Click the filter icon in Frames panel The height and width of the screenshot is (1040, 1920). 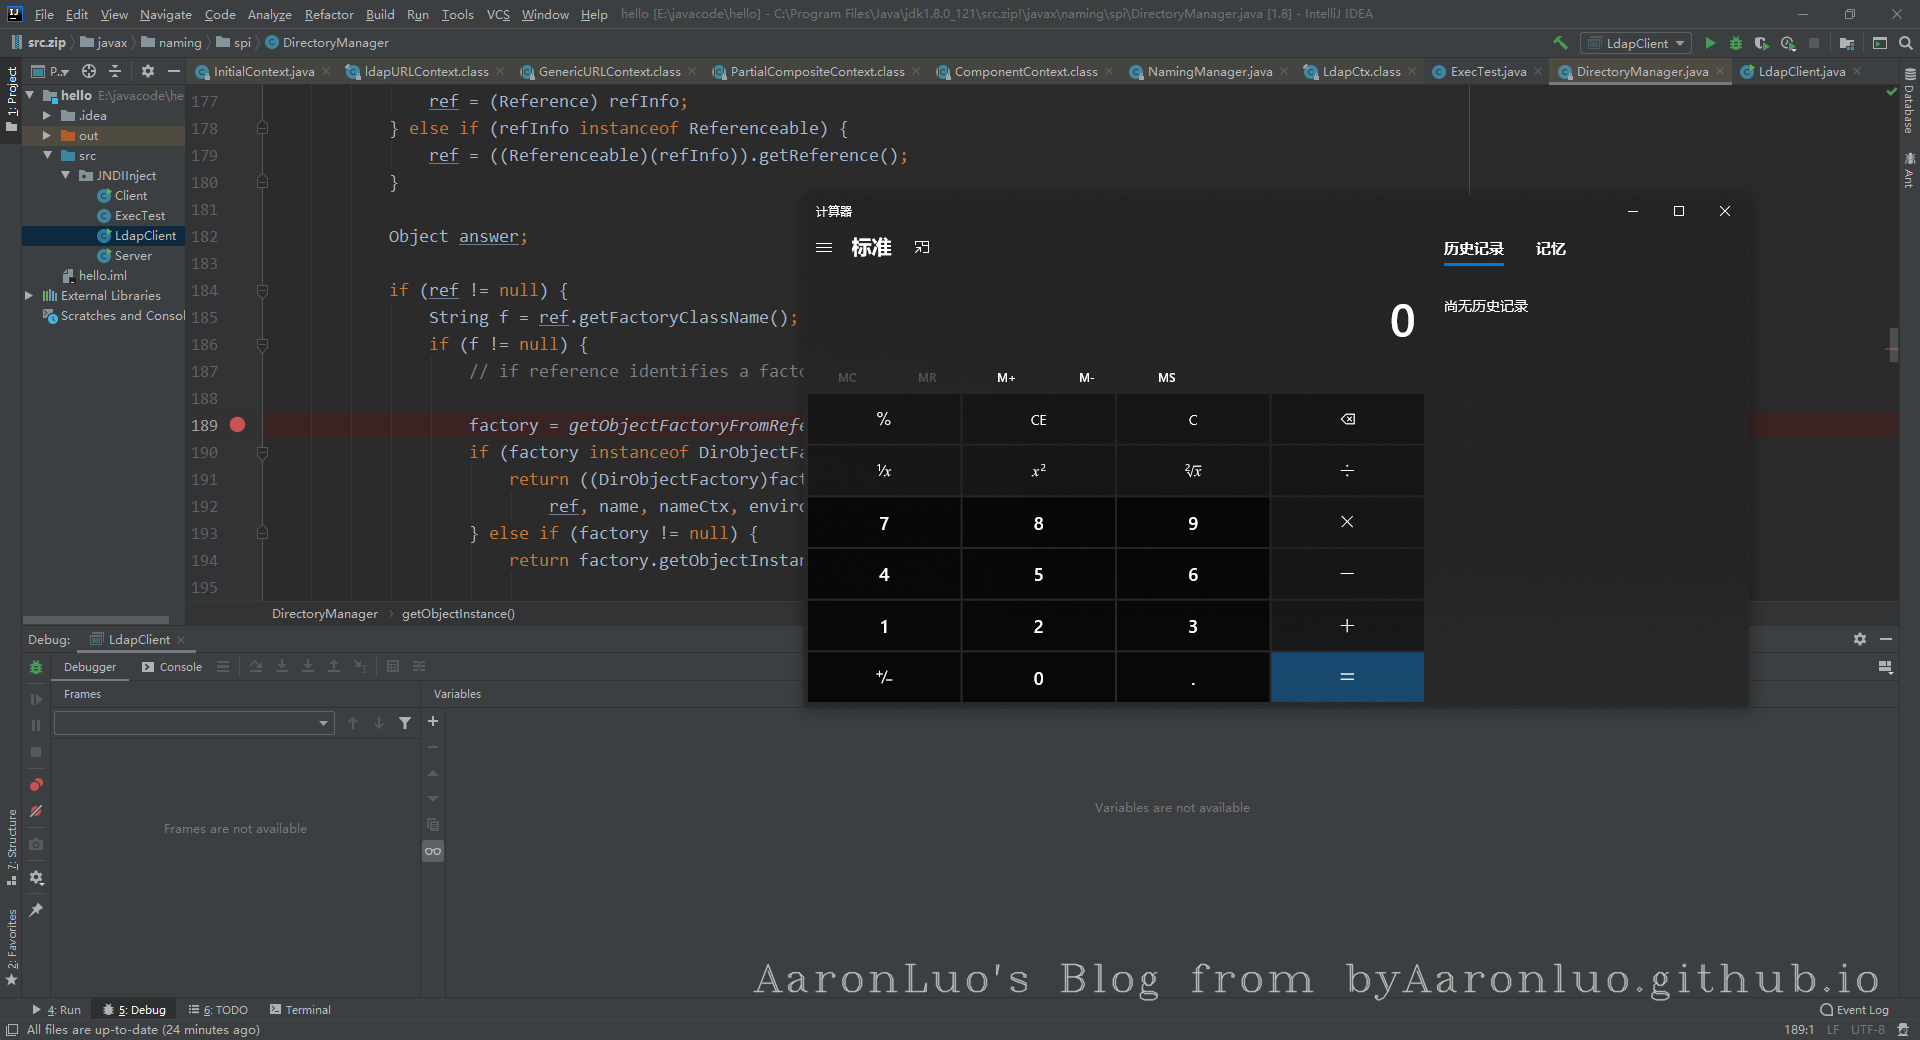point(405,723)
